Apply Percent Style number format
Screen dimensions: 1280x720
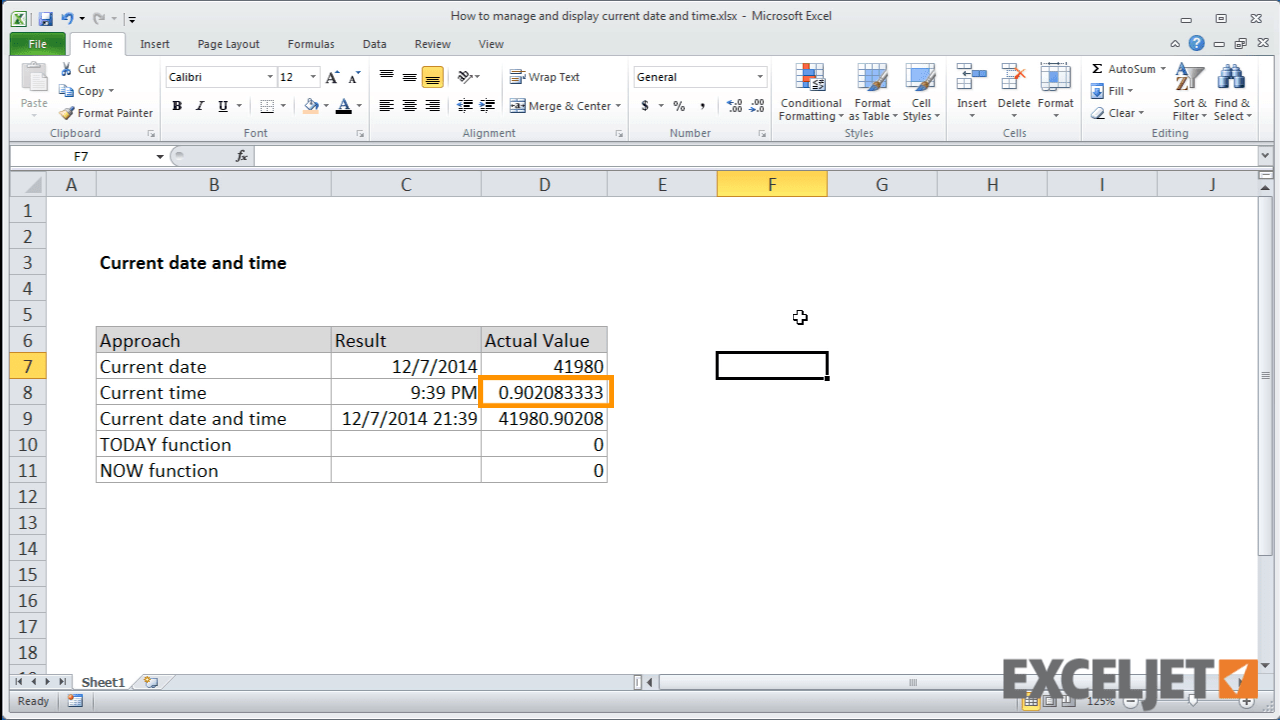click(679, 105)
